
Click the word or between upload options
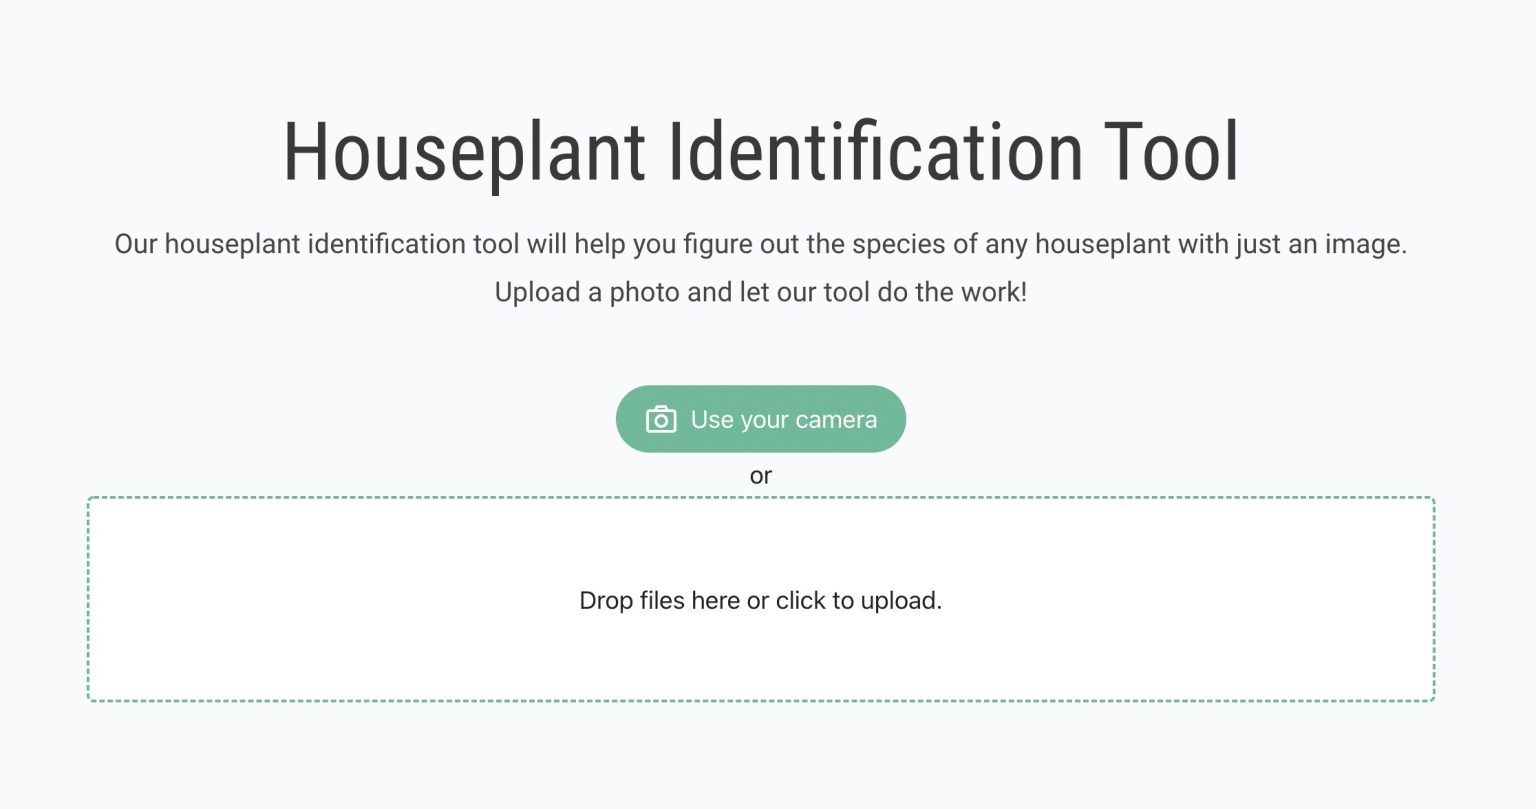(760, 475)
